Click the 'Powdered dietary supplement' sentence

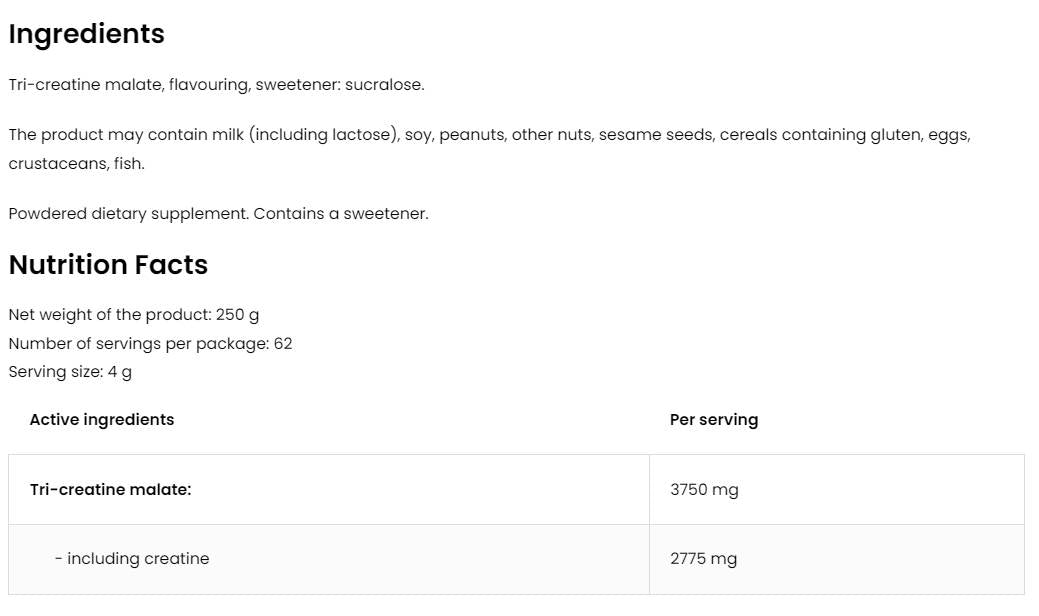(x=129, y=214)
